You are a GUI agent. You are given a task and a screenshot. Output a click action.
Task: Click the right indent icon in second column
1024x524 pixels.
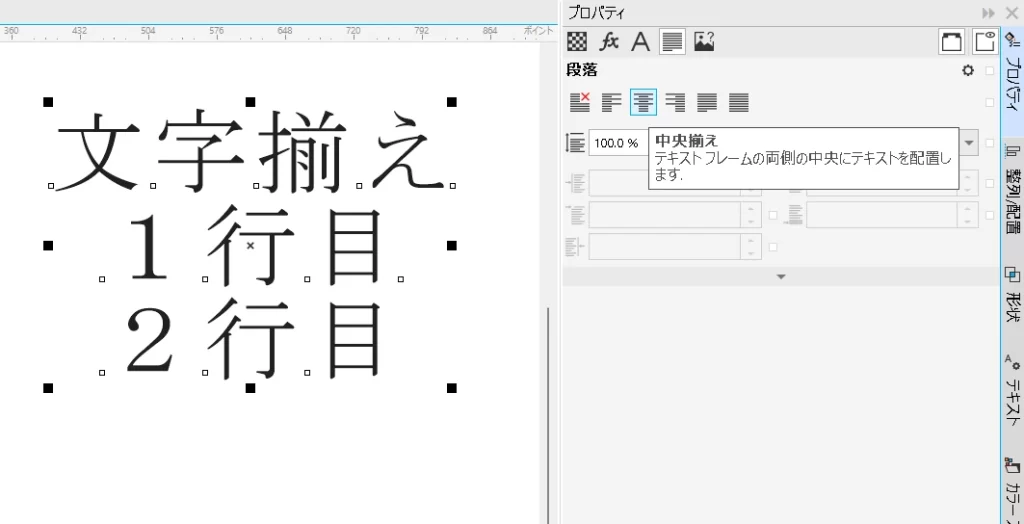tap(795, 215)
